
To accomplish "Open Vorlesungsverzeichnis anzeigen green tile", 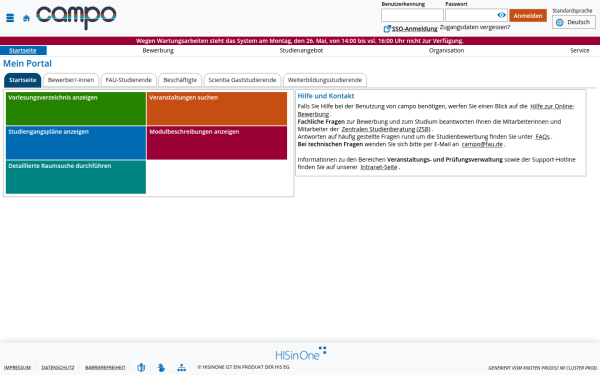I will (76, 108).
